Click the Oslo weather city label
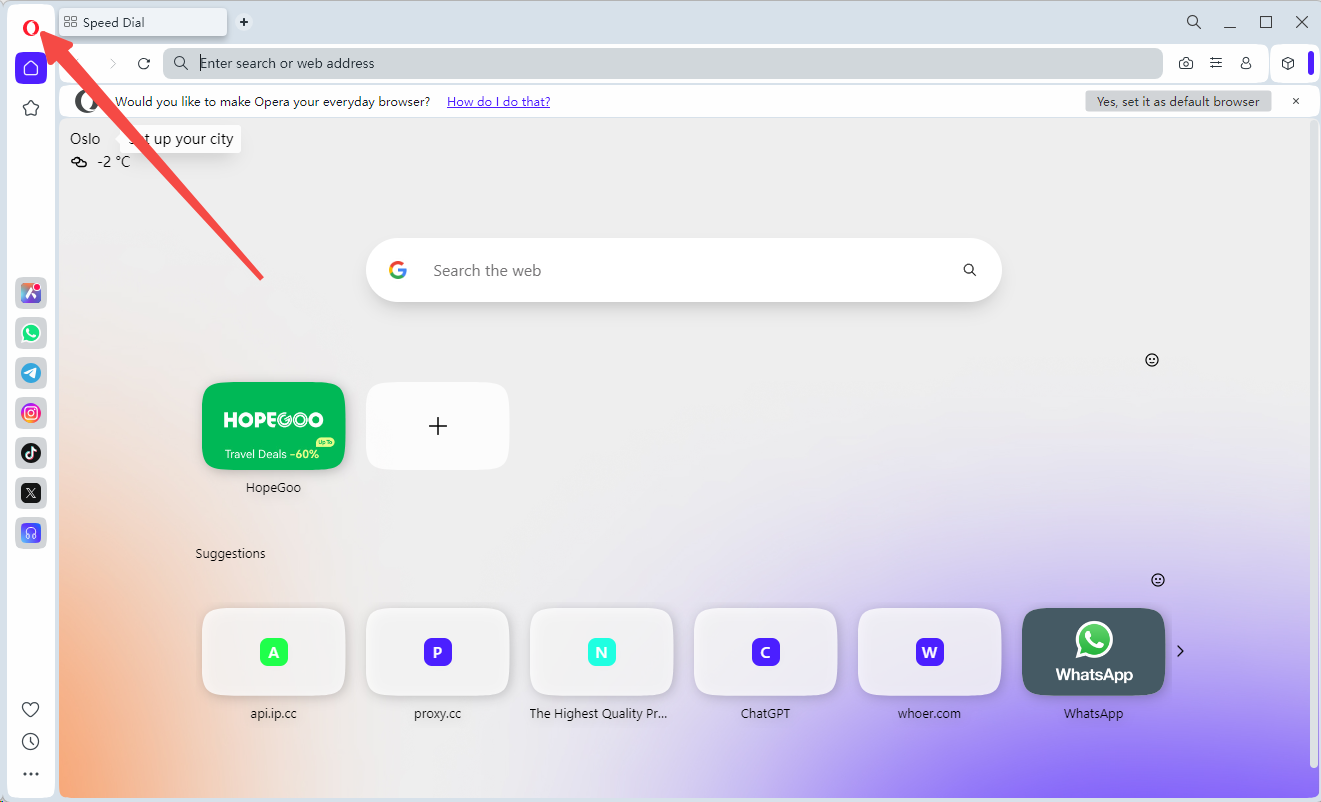Screen dimensions: 1321x802 85,139
